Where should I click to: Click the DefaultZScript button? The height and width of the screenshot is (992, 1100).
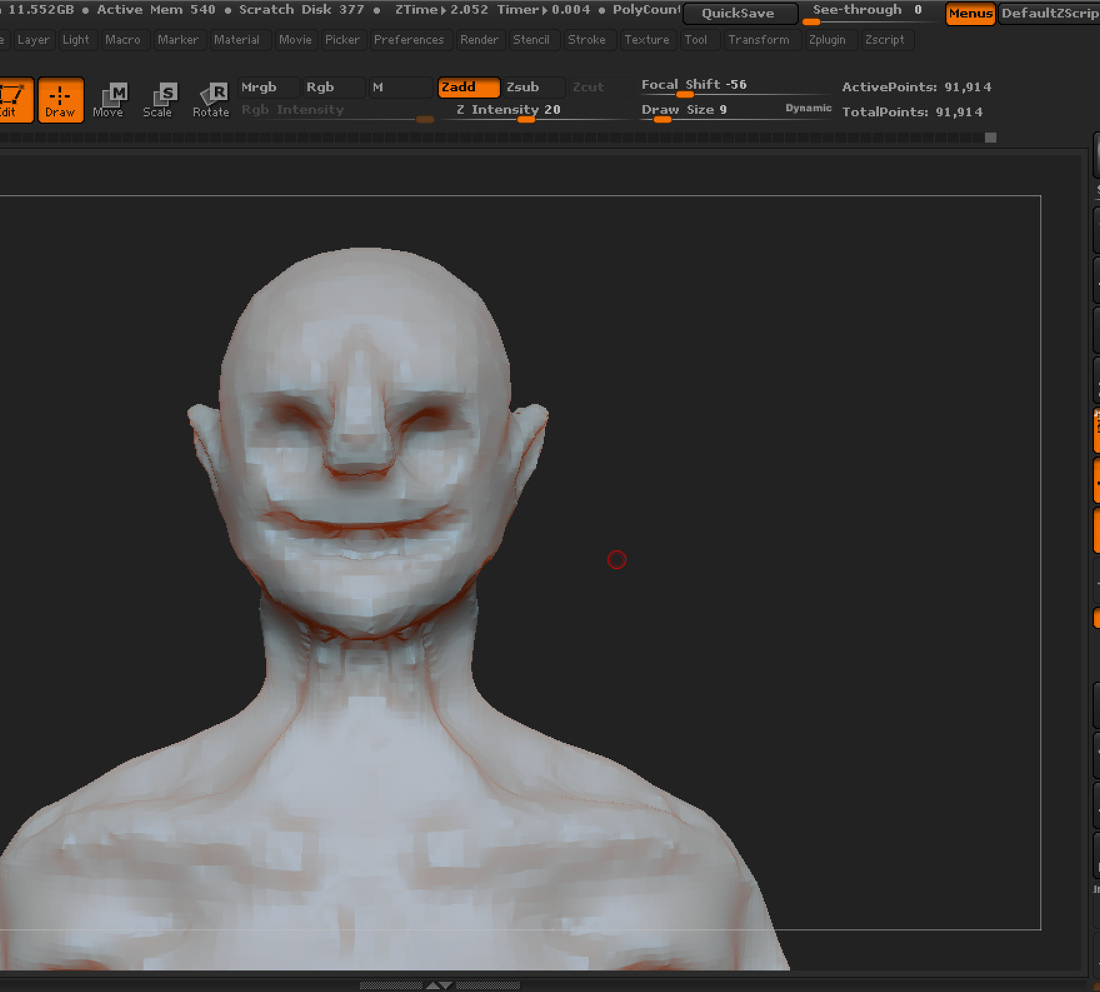tap(1049, 13)
